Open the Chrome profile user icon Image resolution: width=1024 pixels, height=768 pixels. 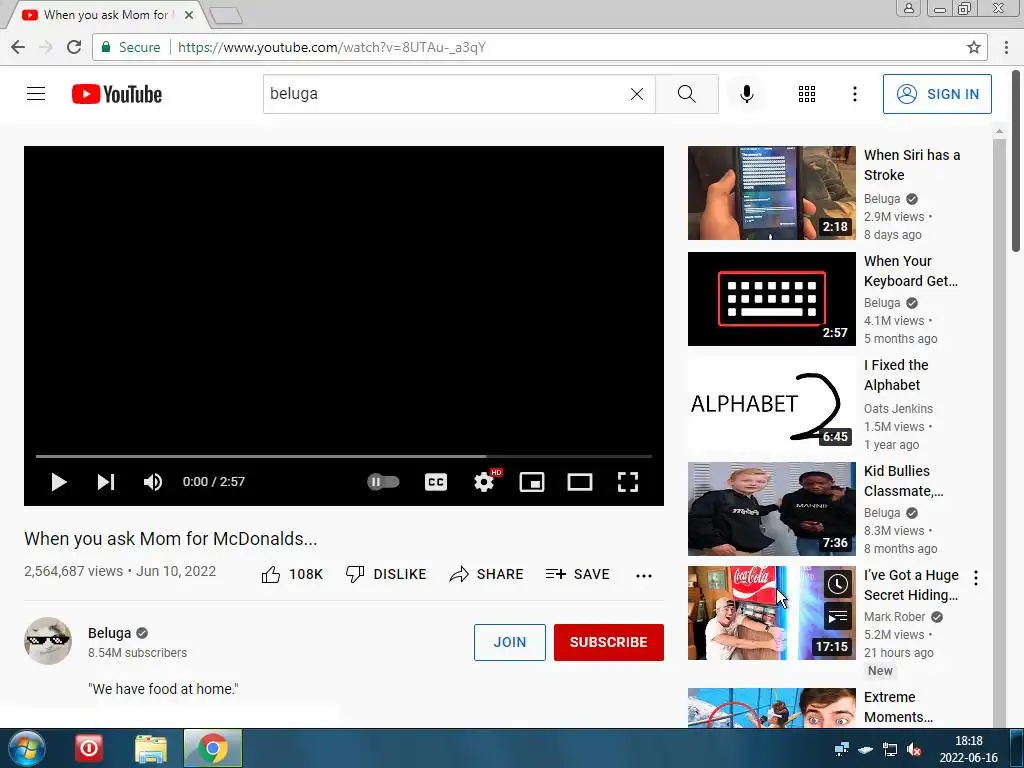908,8
